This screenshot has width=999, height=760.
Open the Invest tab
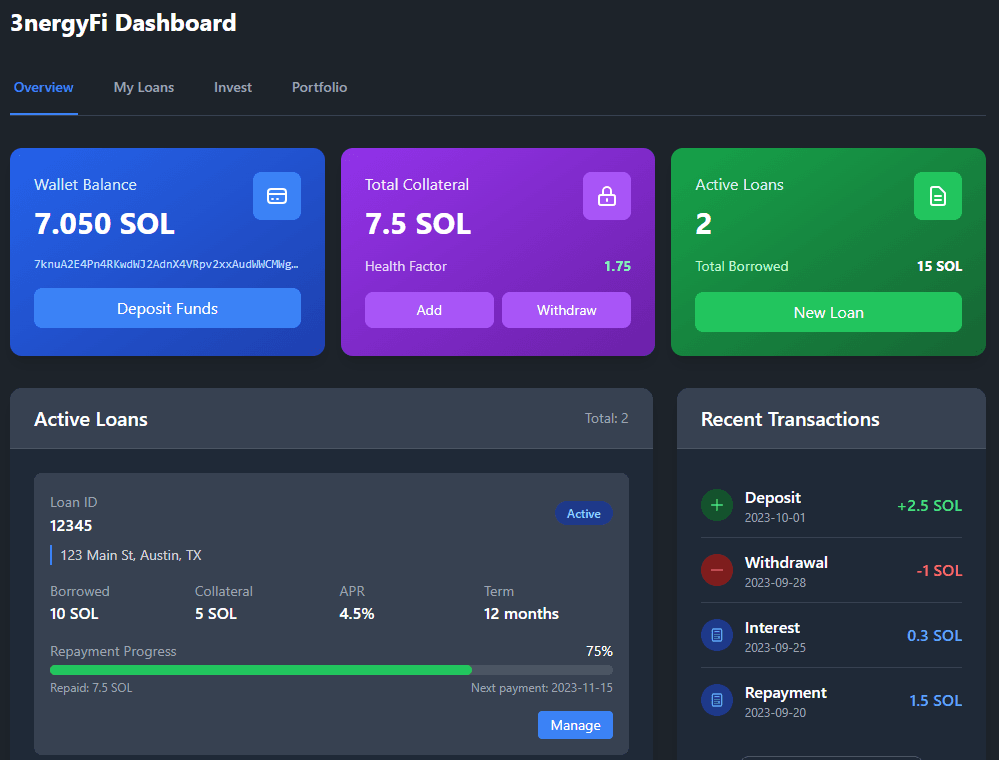(232, 87)
